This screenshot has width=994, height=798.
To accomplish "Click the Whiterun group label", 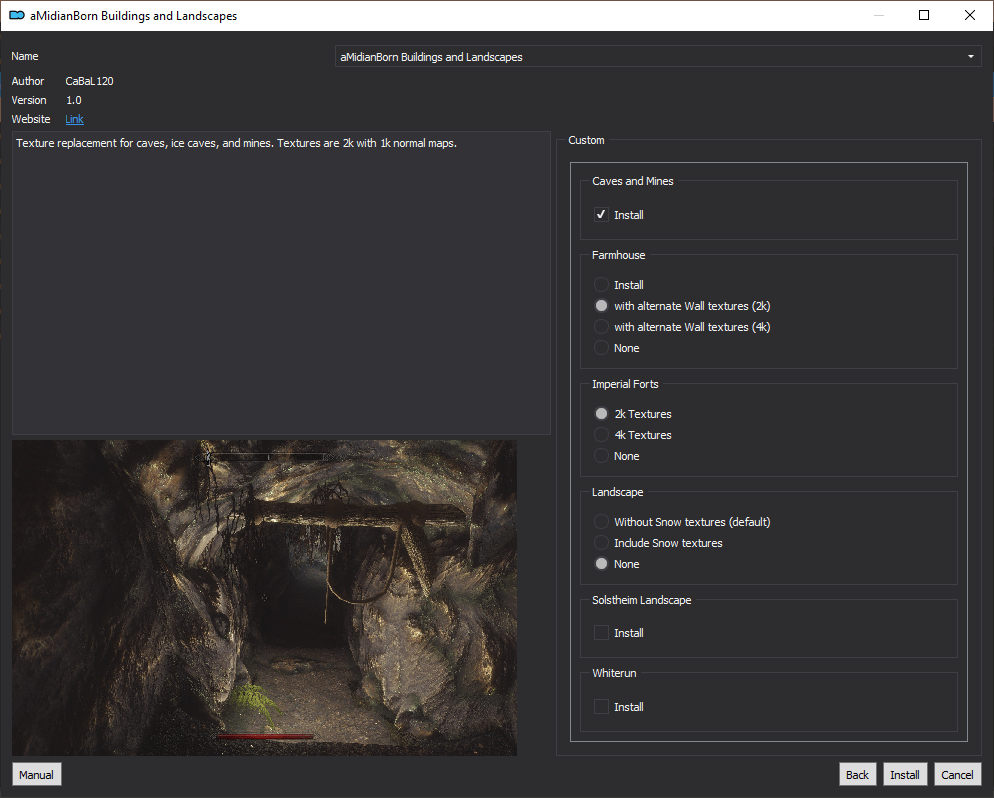I will pos(614,673).
